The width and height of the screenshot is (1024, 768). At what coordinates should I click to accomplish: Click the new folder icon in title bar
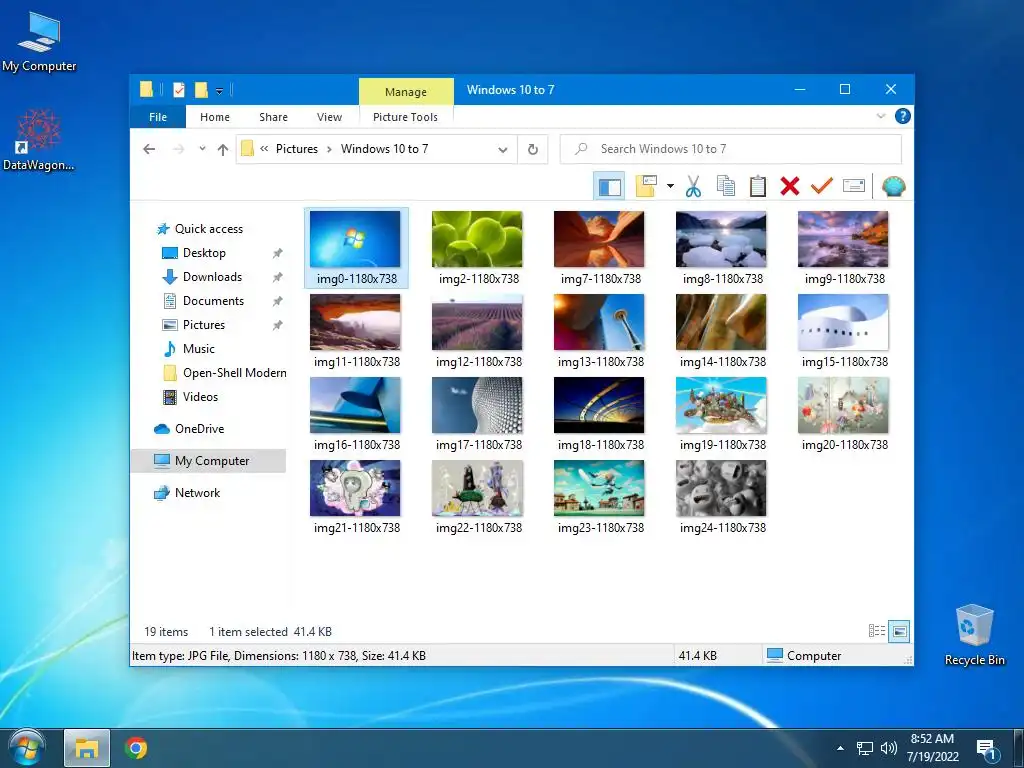201,90
